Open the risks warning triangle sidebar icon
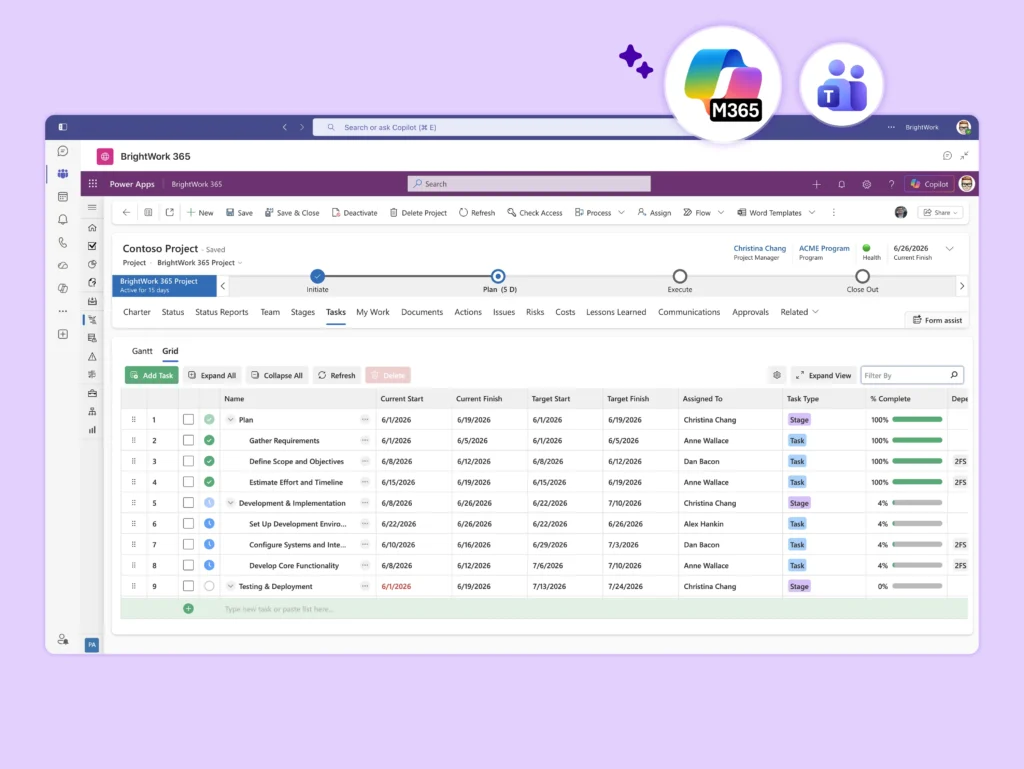This screenshot has width=1024, height=769. tap(92, 356)
